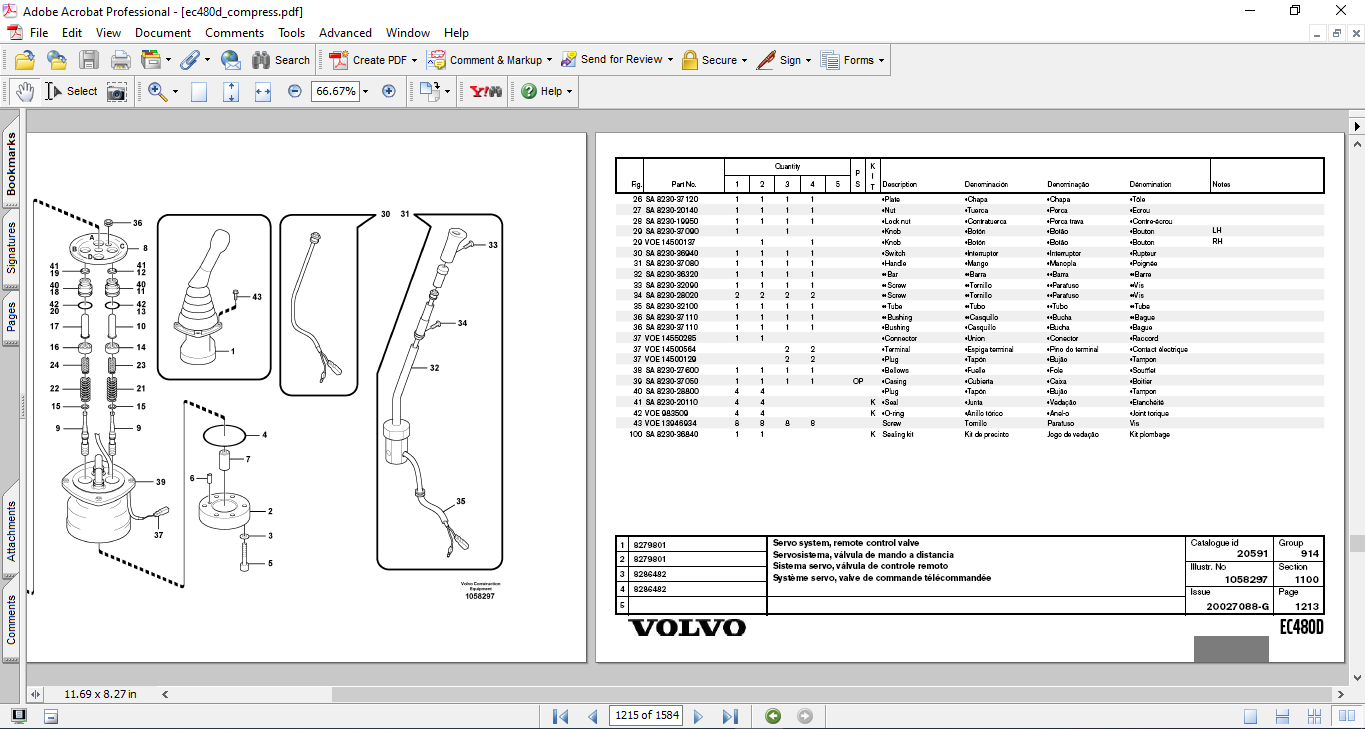The width and height of the screenshot is (1365, 729).
Task: Click the page number input field
Action: pyautogui.click(x=645, y=715)
